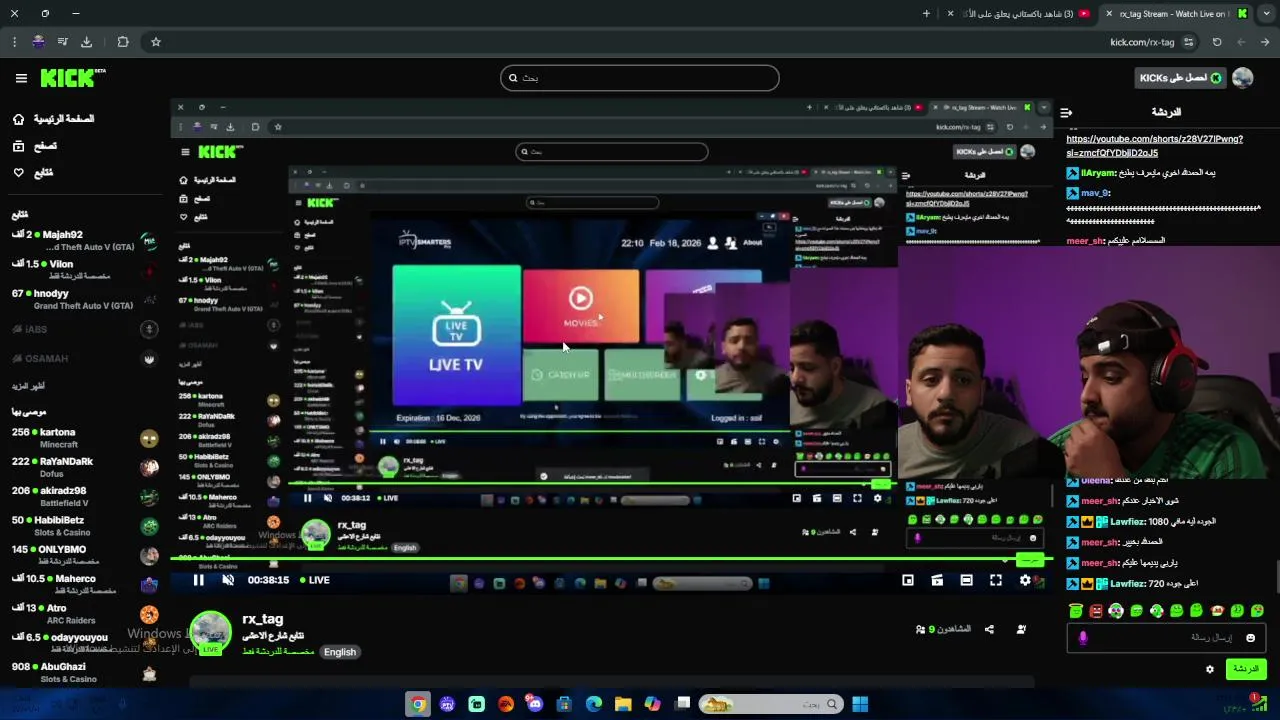Jump to LIVE in the player
1280x720 pixels.
pyautogui.click(x=314, y=580)
